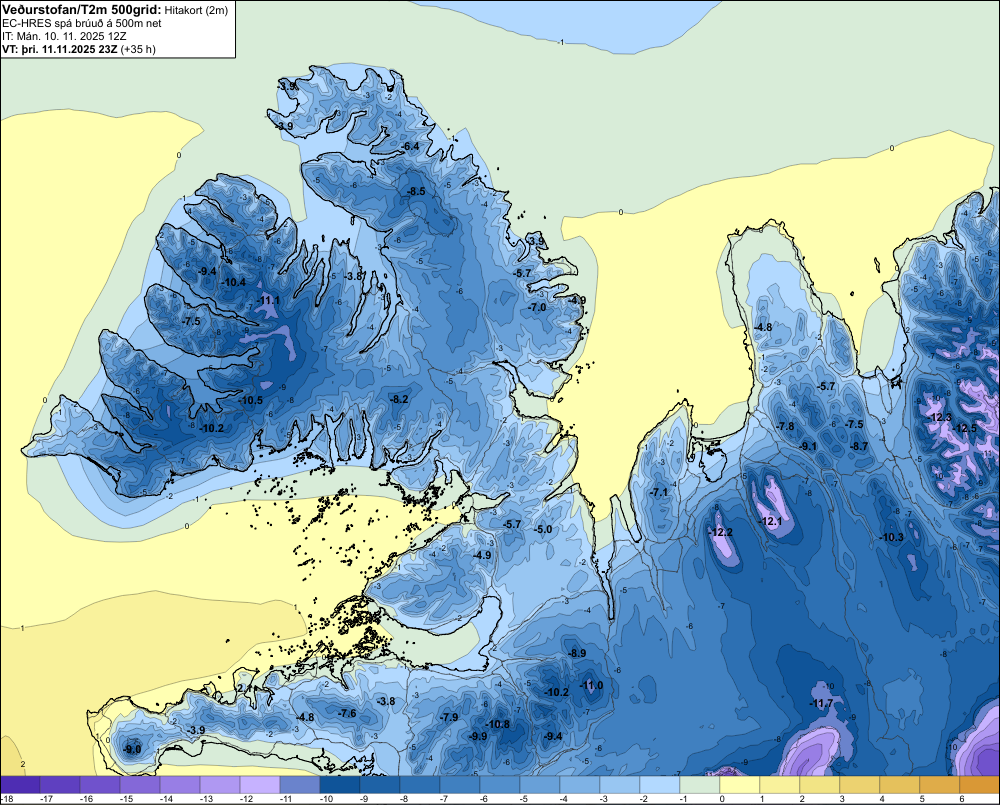Click the '-18' legend scale label
This screenshot has width=1000, height=805.
point(7,799)
